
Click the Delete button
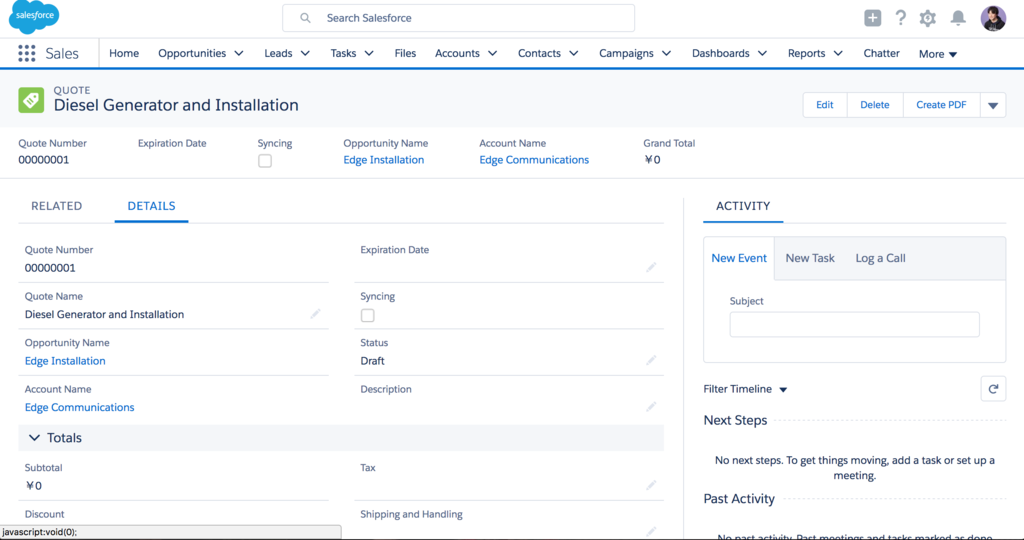pos(874,105)
